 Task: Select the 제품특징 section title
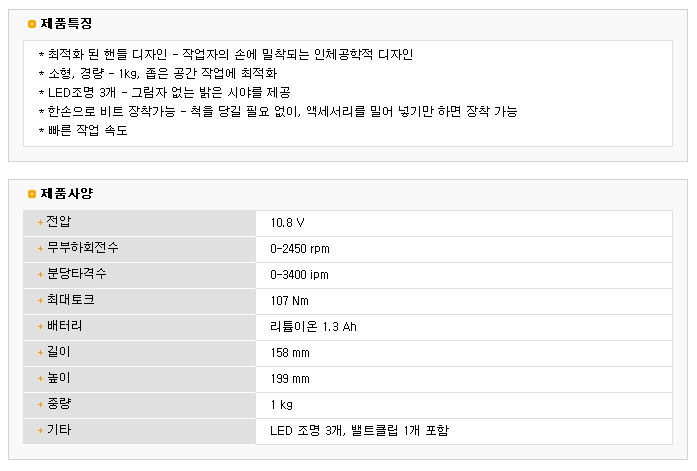pos(66,24)
